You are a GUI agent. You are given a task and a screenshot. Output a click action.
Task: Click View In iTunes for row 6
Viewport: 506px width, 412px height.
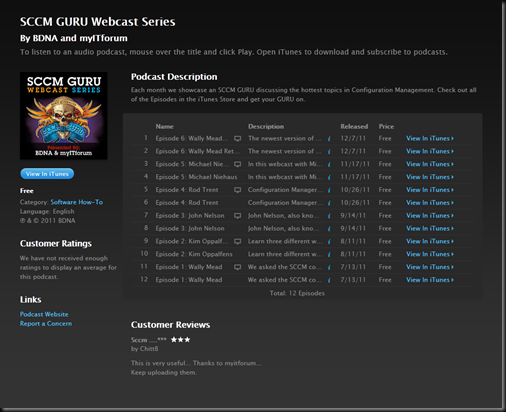click(430, 203)
